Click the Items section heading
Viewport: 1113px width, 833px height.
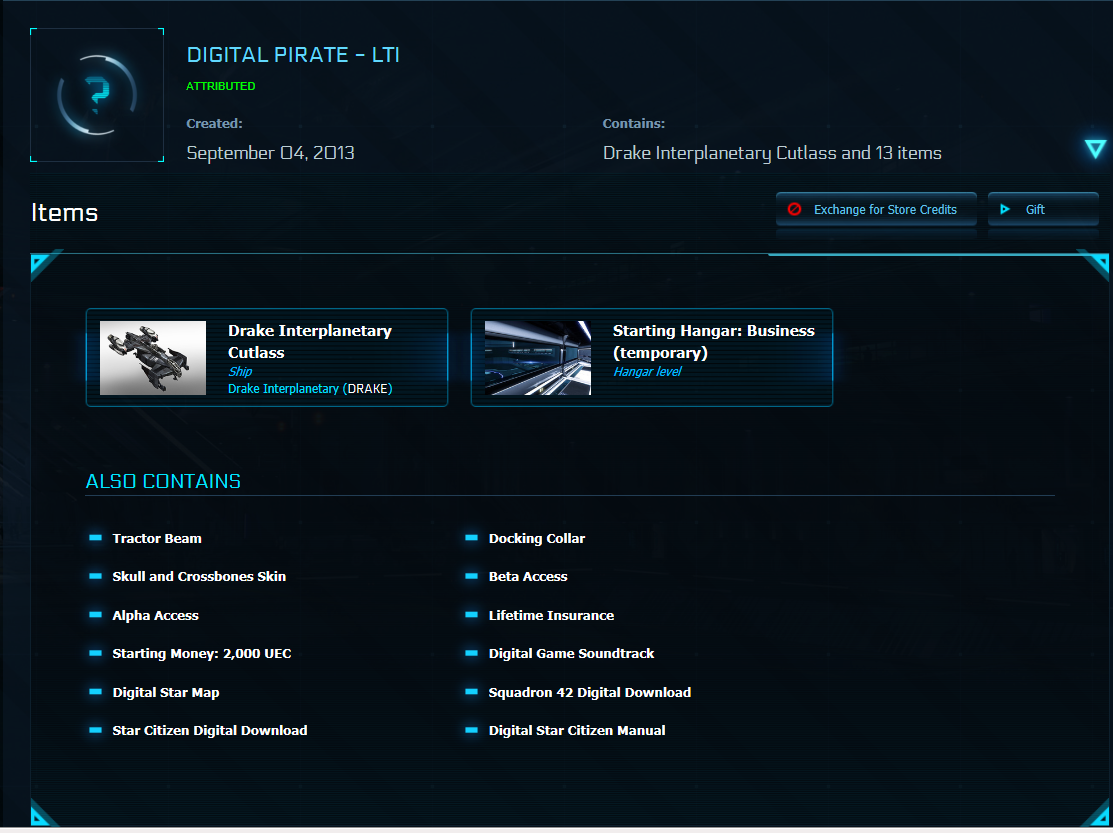click(x=65, y=212)
